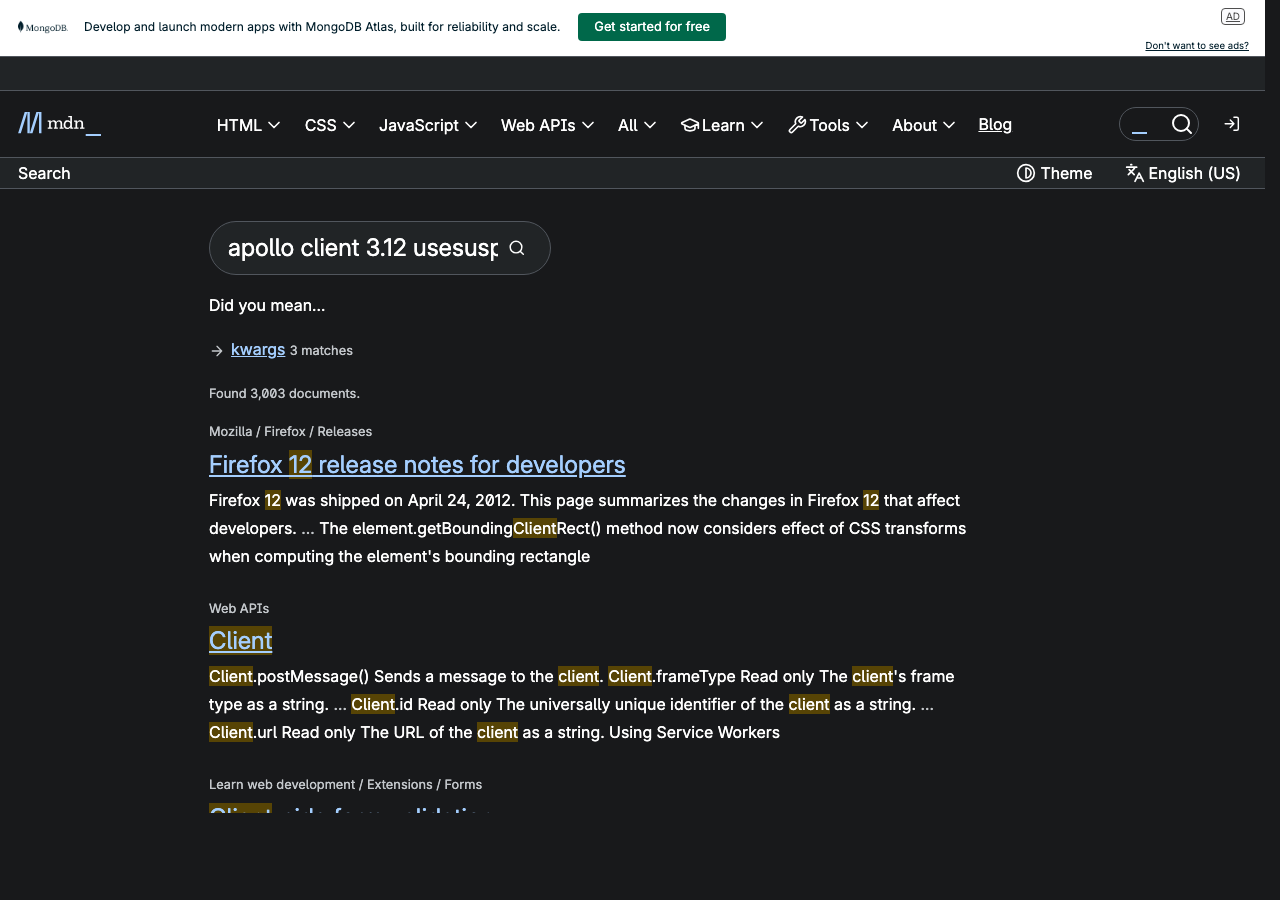Expand the CSS navigation dropdown

click(329, 125)
